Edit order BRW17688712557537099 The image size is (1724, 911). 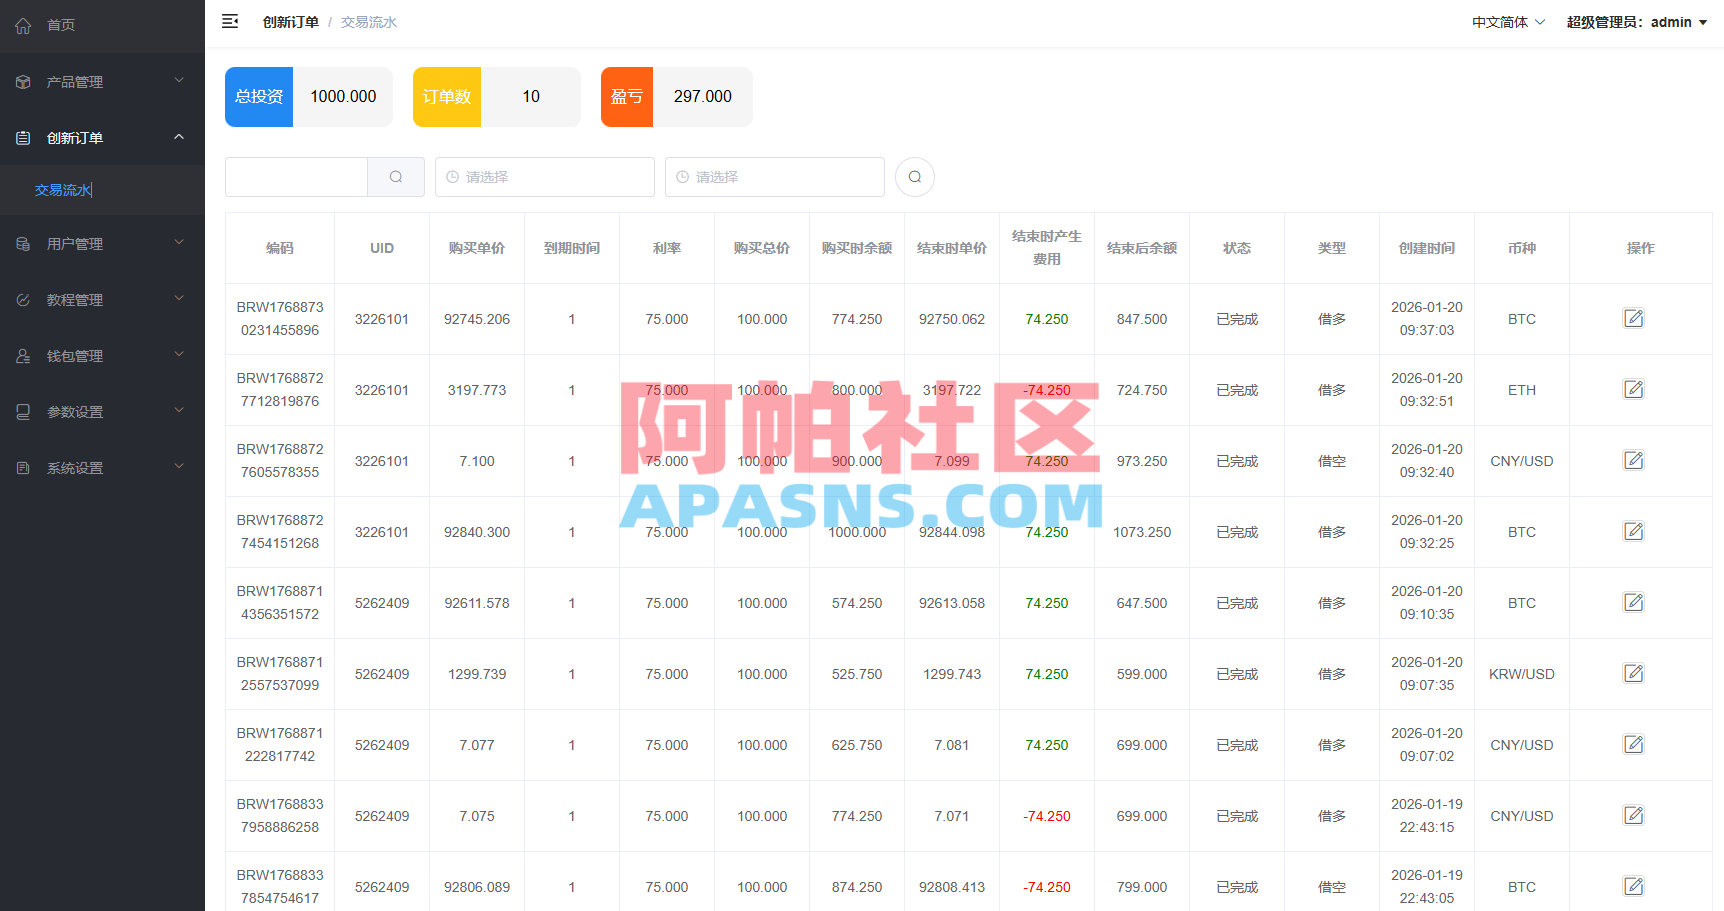click(1633, 673)
